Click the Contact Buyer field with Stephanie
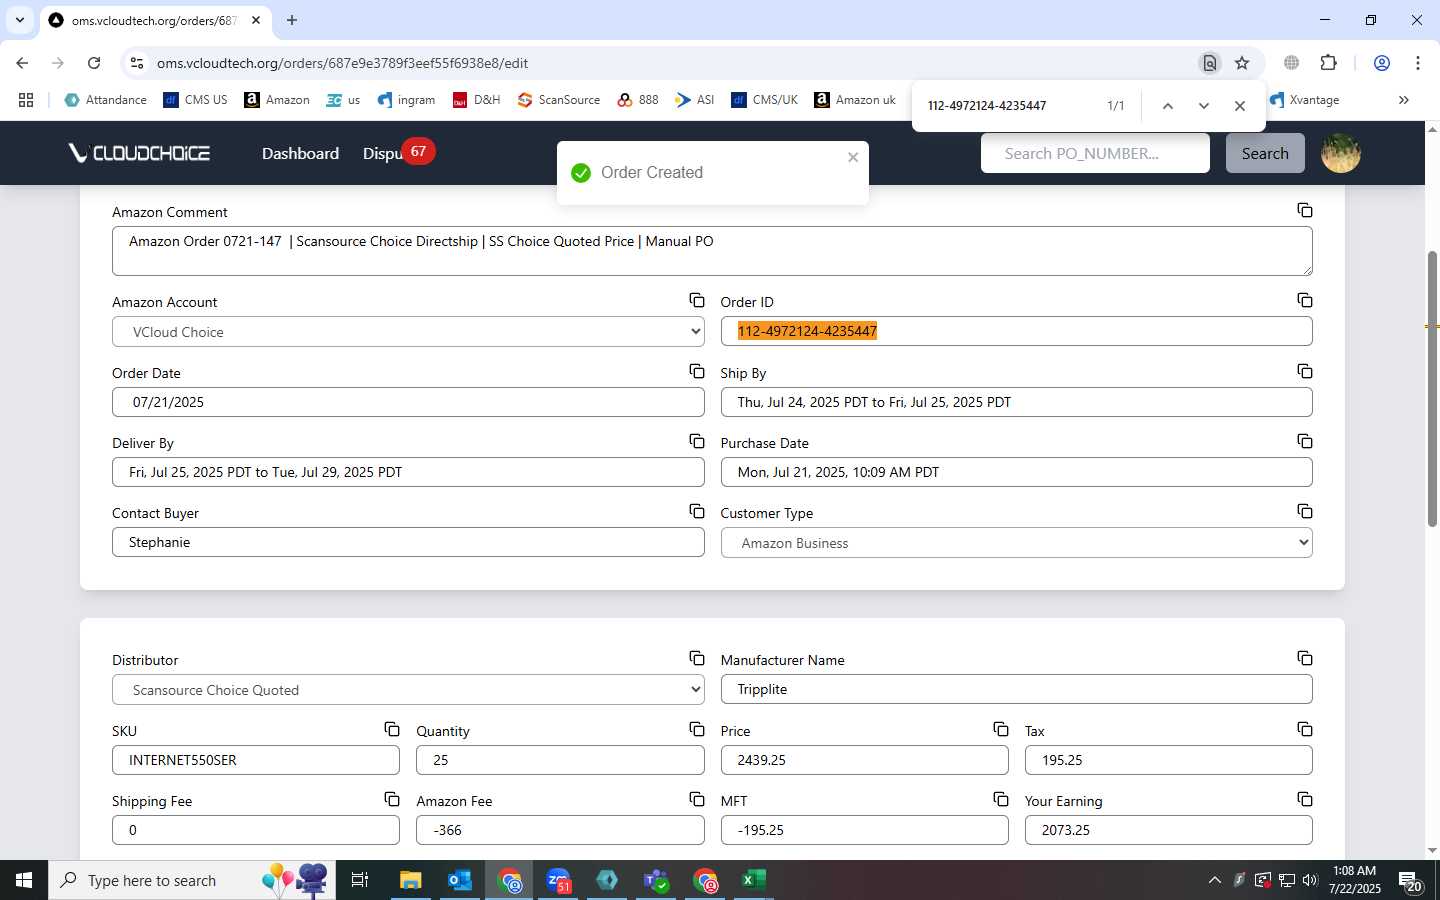Viewport: 1440px width, 900px height. tap(408, 542)
